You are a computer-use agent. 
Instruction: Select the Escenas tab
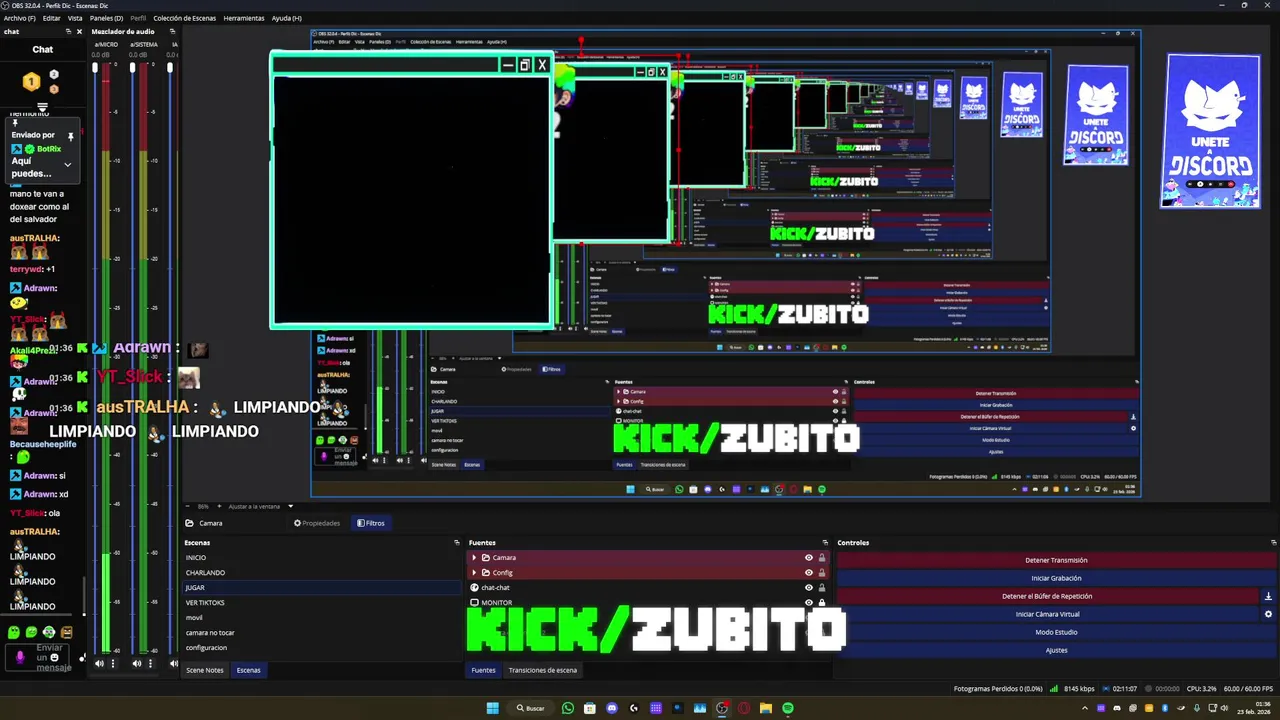(249, 670)
